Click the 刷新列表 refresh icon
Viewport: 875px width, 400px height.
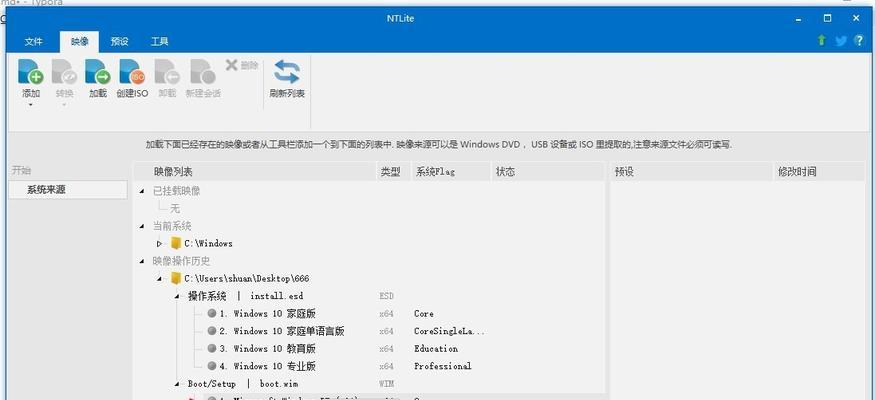pyautogui.click(x=287, y=72)
